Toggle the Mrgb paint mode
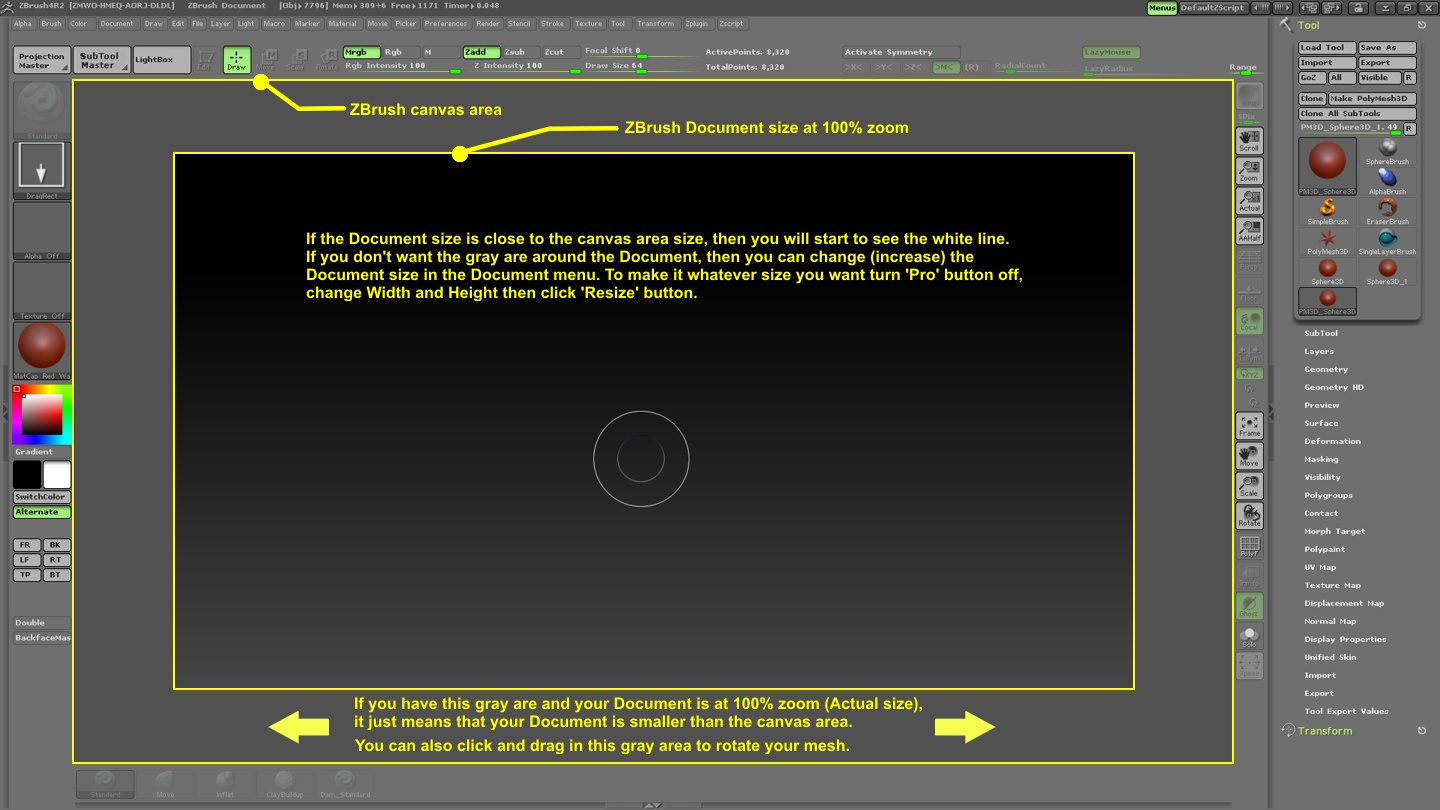Screen dimensions: 1440x810 coord(361,52)
